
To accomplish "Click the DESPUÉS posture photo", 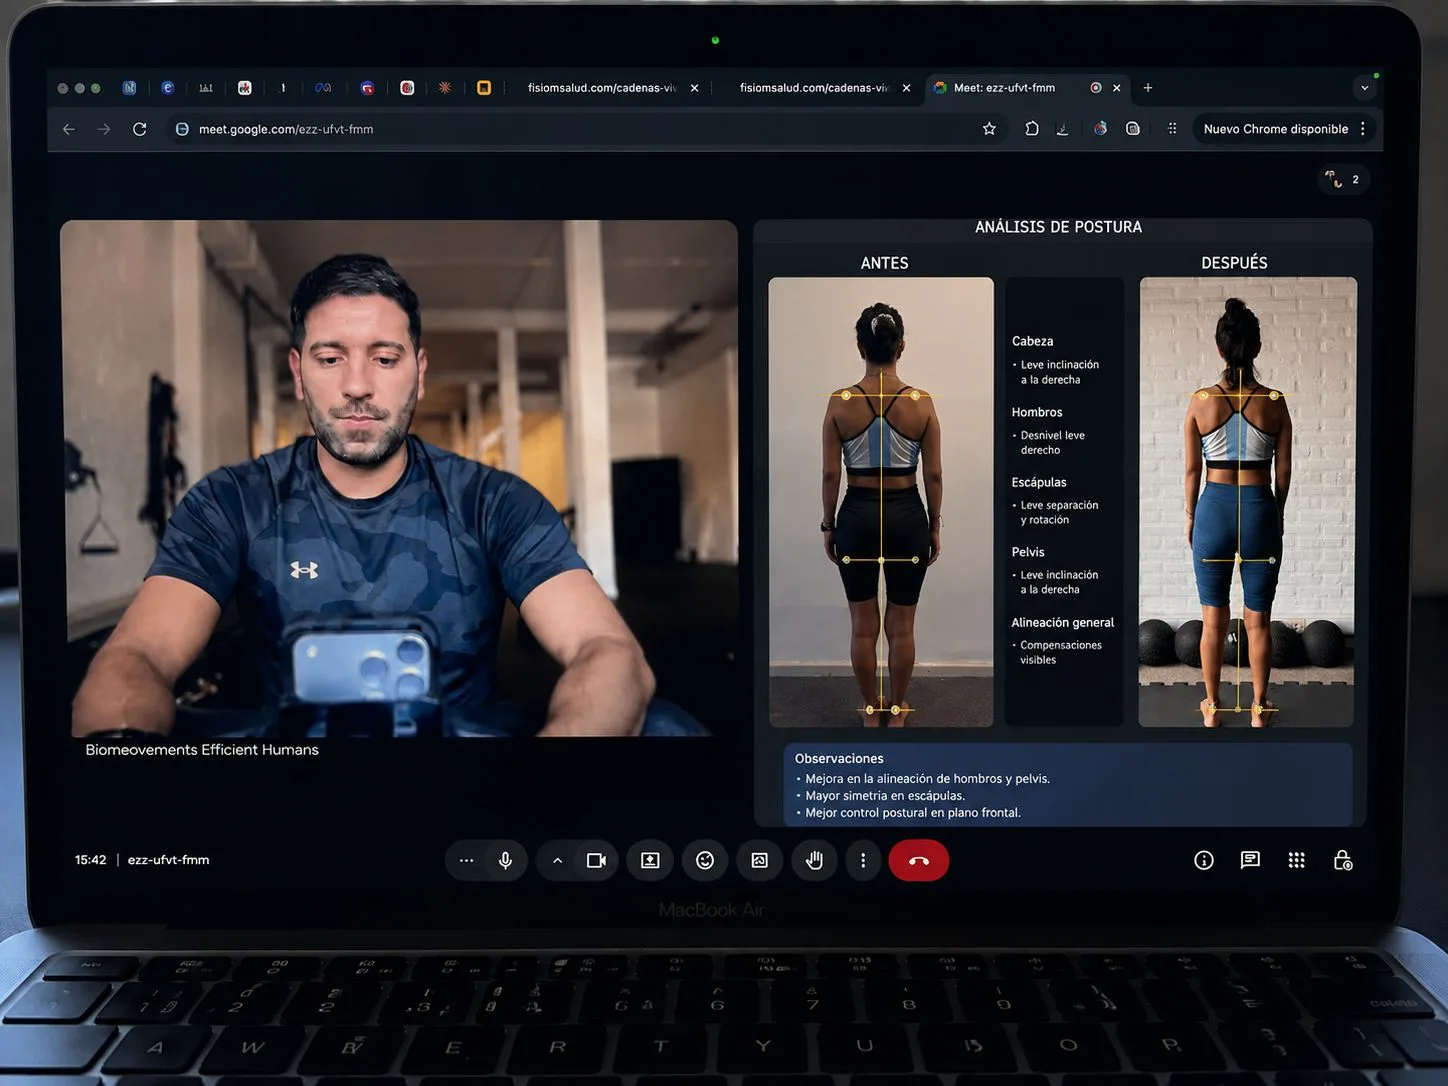I will pos(1247,501).
